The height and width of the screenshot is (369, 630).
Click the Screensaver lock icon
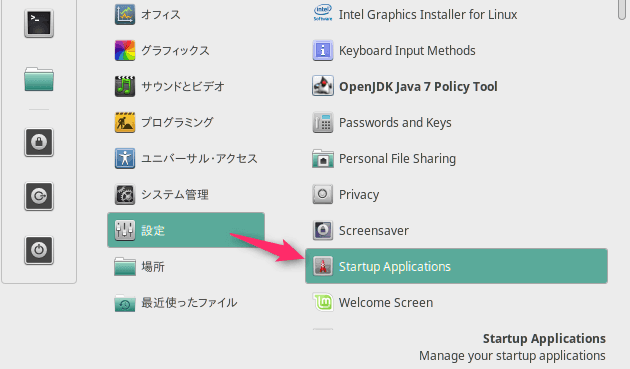click(x=323, y=230)
